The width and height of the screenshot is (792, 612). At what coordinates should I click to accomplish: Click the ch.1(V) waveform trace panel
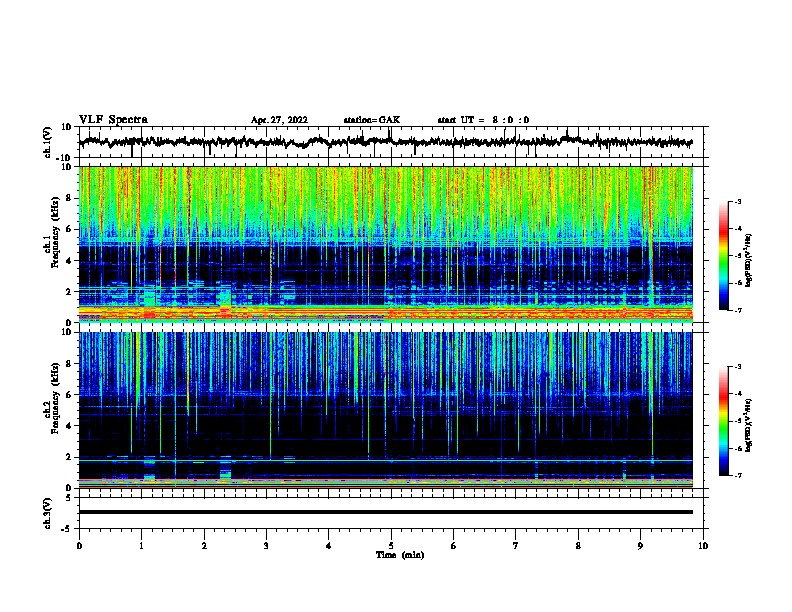(x=391, y=142)
